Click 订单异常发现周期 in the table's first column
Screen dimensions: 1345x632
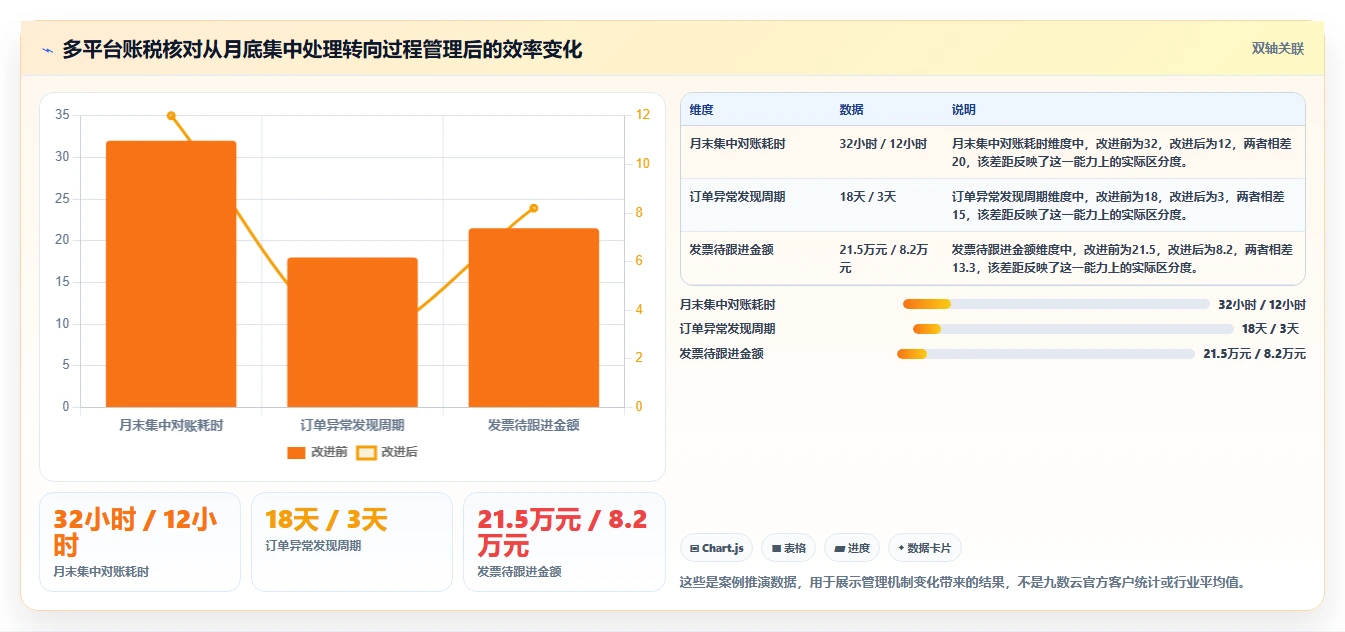pyautogui.click(x=738, y=197)
